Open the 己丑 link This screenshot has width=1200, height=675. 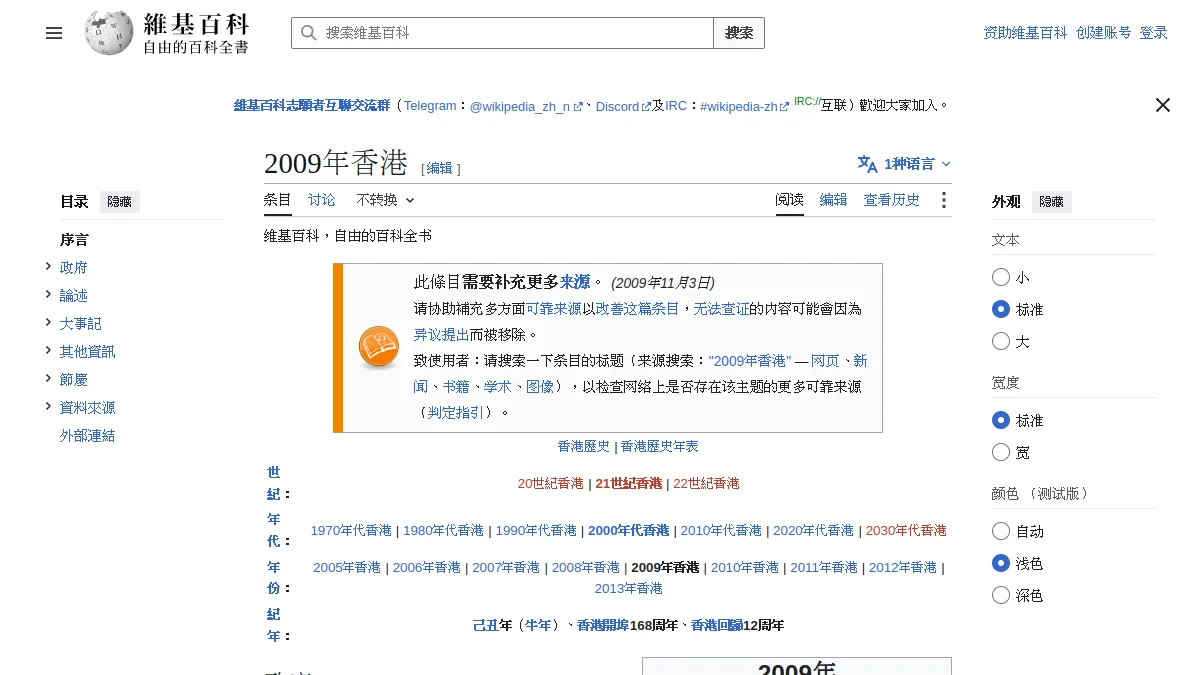coord(485,626)
